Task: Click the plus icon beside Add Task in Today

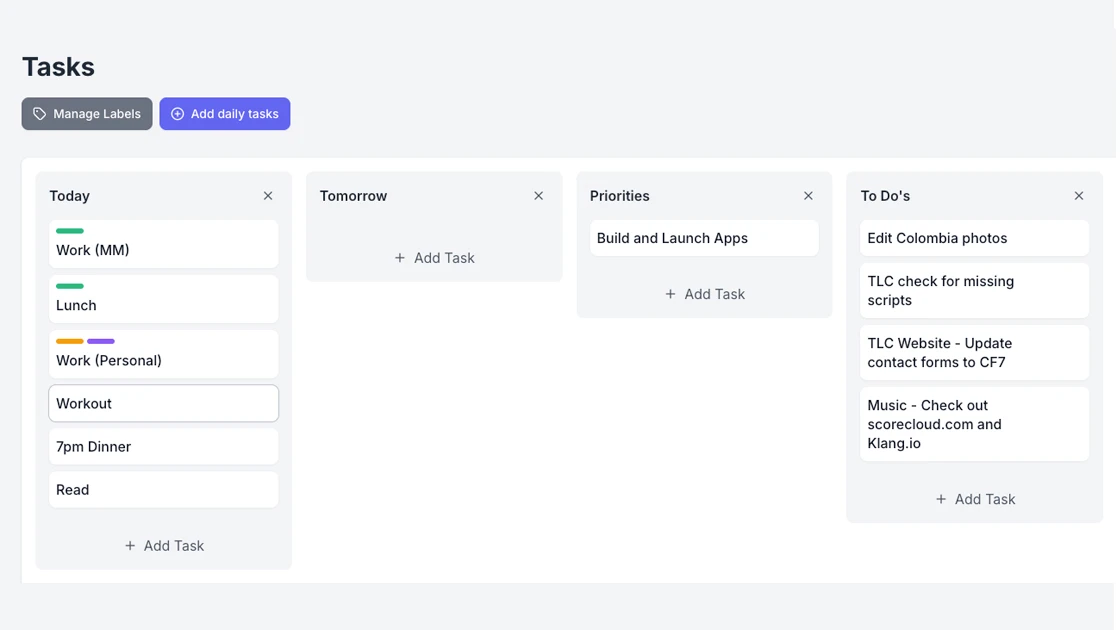Action: click(x=129, y=546)
